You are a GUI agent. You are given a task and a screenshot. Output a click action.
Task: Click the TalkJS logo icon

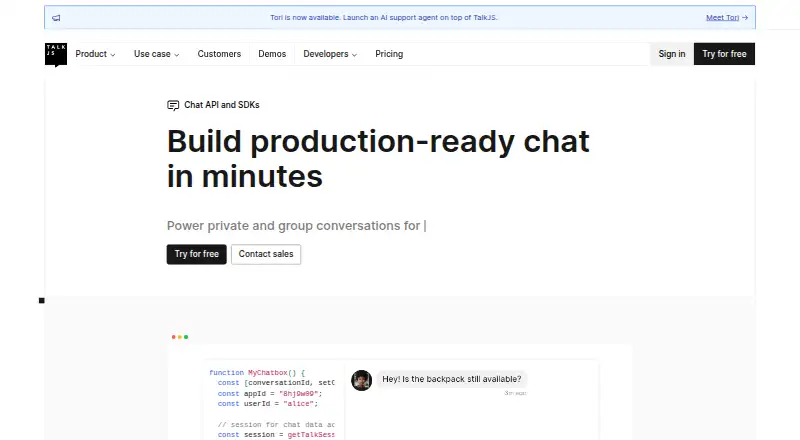(x=56, y=55)
